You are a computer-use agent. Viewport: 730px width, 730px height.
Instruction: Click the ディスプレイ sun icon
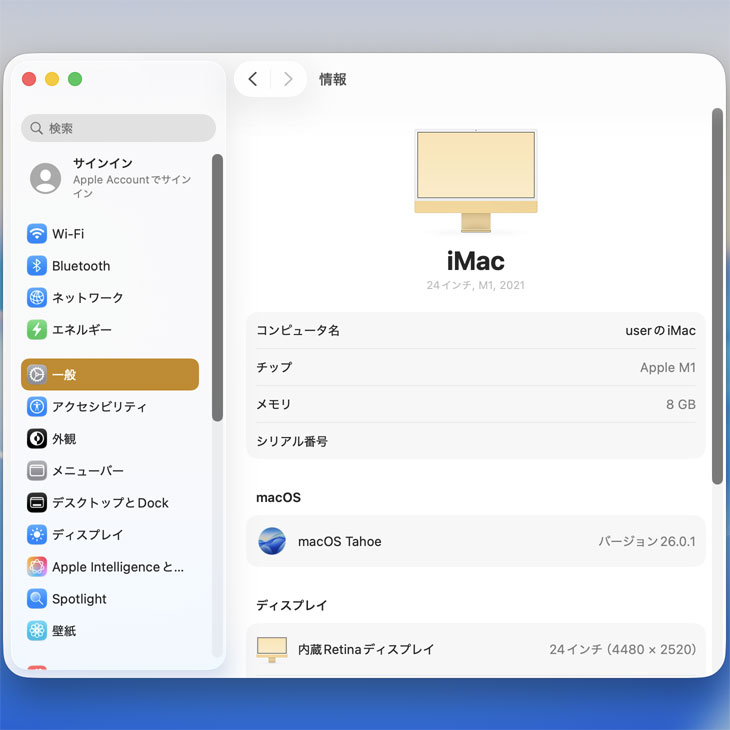37,535
